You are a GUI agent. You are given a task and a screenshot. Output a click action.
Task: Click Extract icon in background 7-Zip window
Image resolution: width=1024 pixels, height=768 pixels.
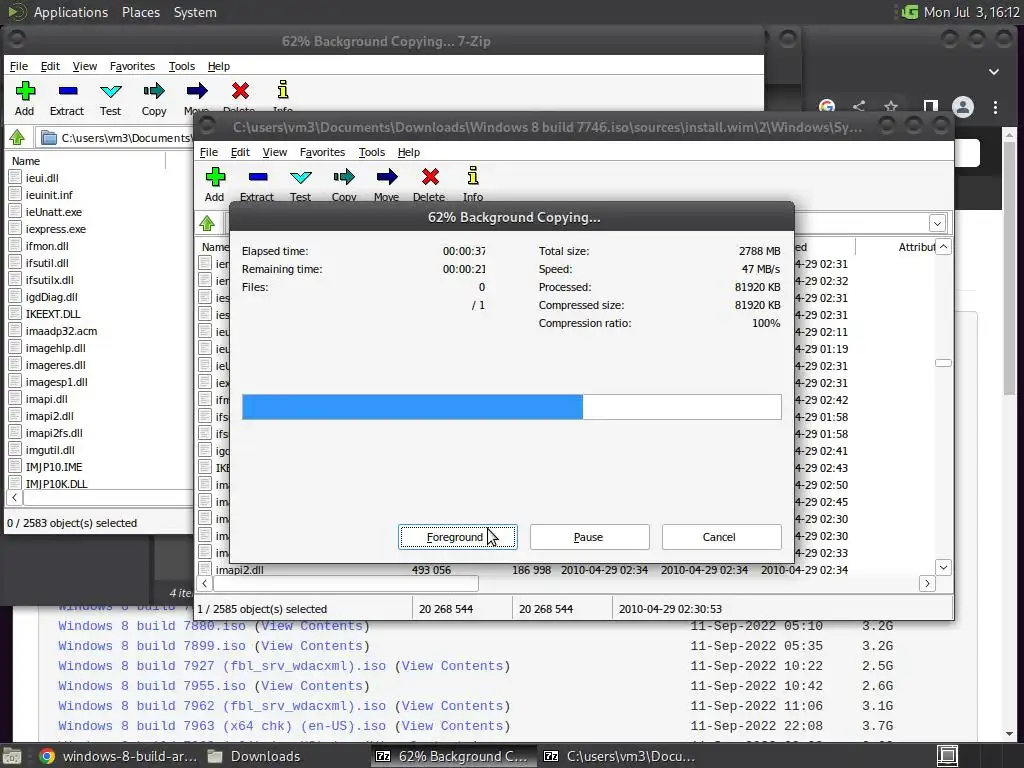(x=67, y=91)
